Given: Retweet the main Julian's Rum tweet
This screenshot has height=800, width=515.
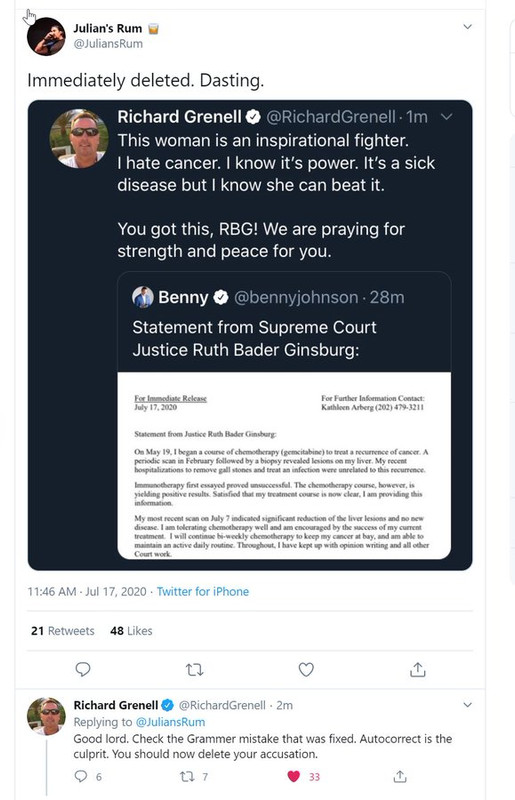Looking at the screenshot, I should [194, 669].
